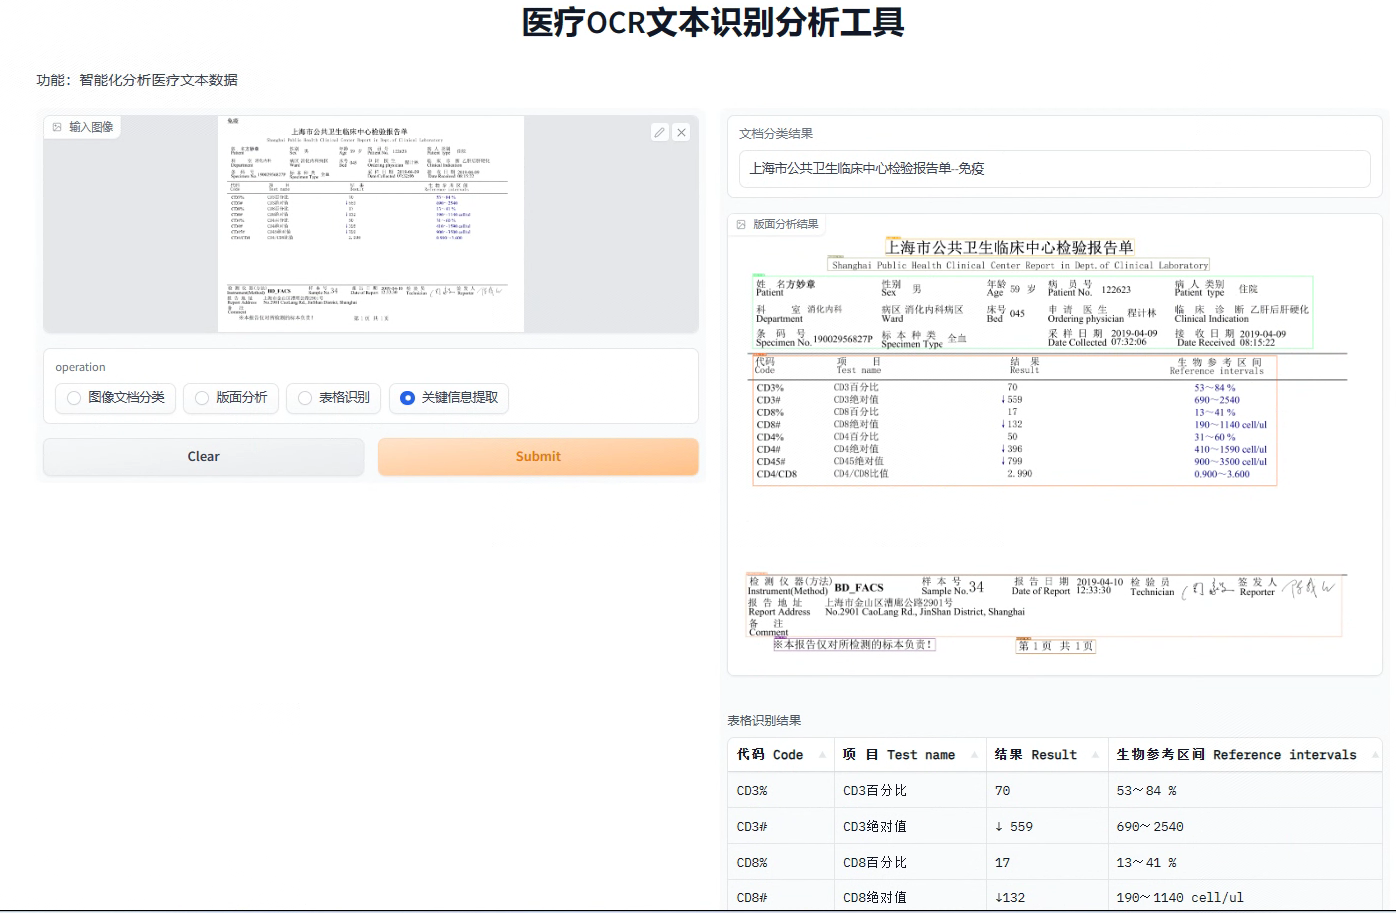The image size is (1396, 913).
Task: Click reference cell '190~1140 cell/ul'
Action: tap(1245, 897)
